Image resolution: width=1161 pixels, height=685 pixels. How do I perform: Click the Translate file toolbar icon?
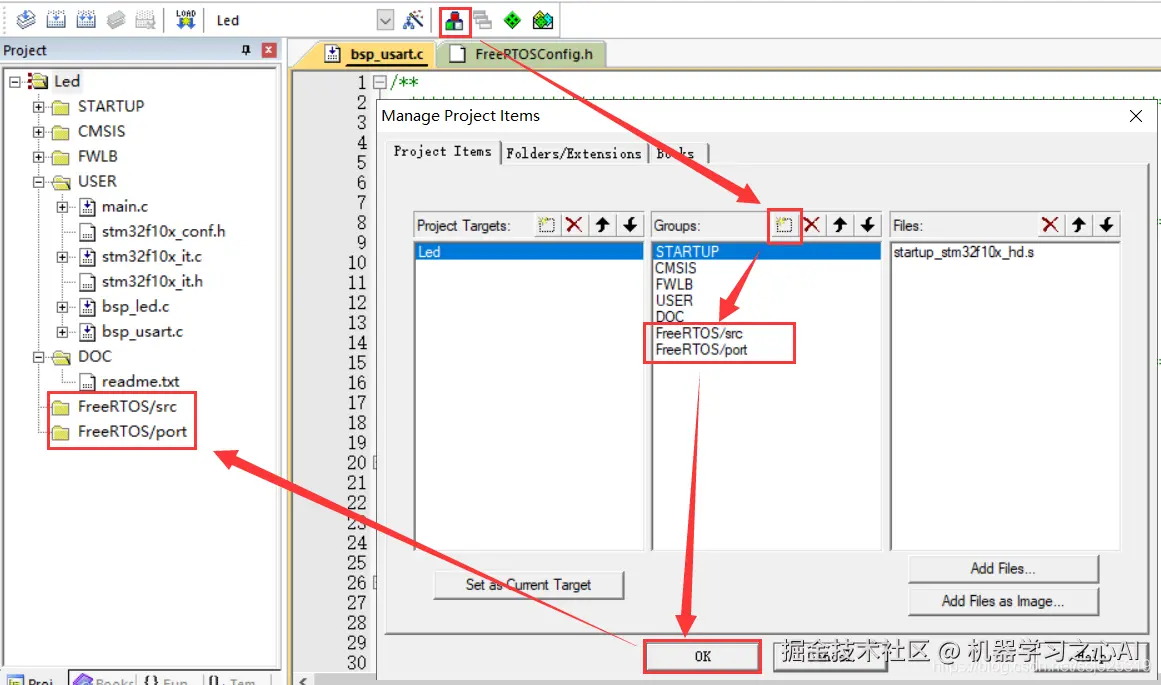(26, 20)
